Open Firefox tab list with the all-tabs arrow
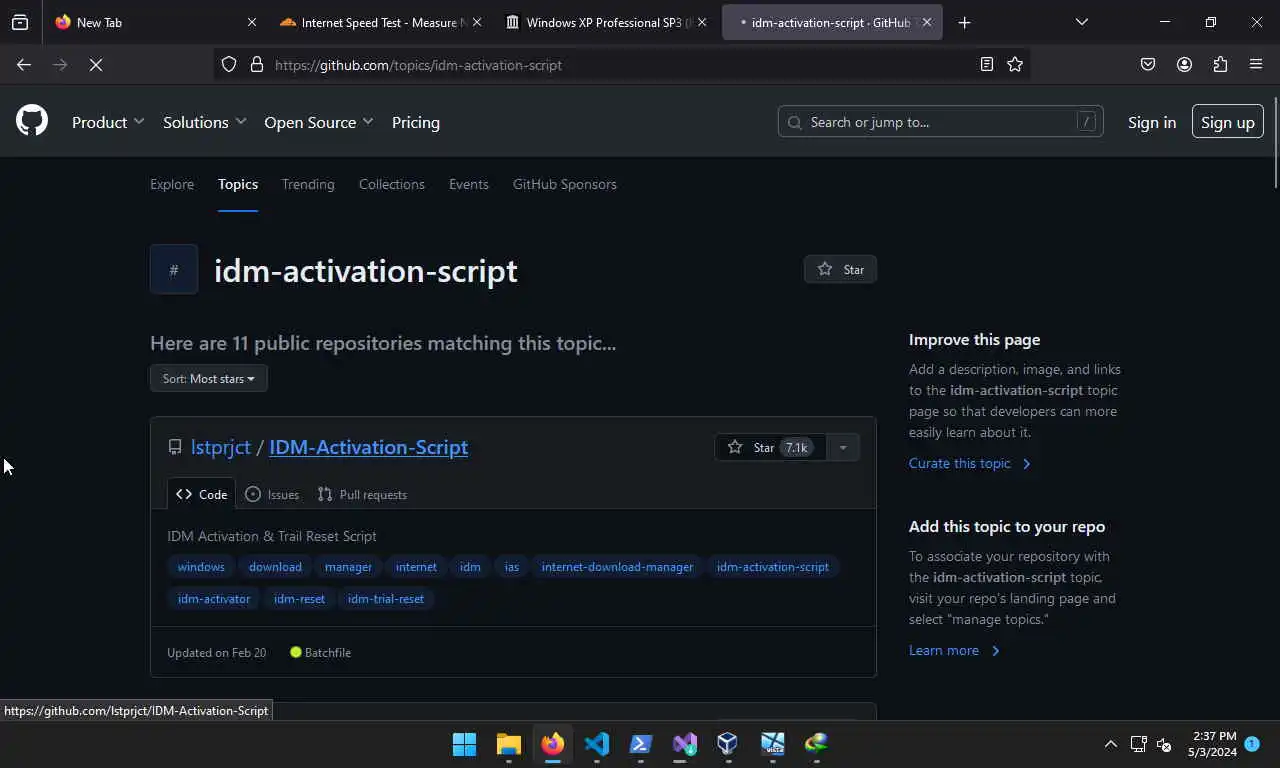This screenshot has width=1280, height=768. coord(1081,22)
